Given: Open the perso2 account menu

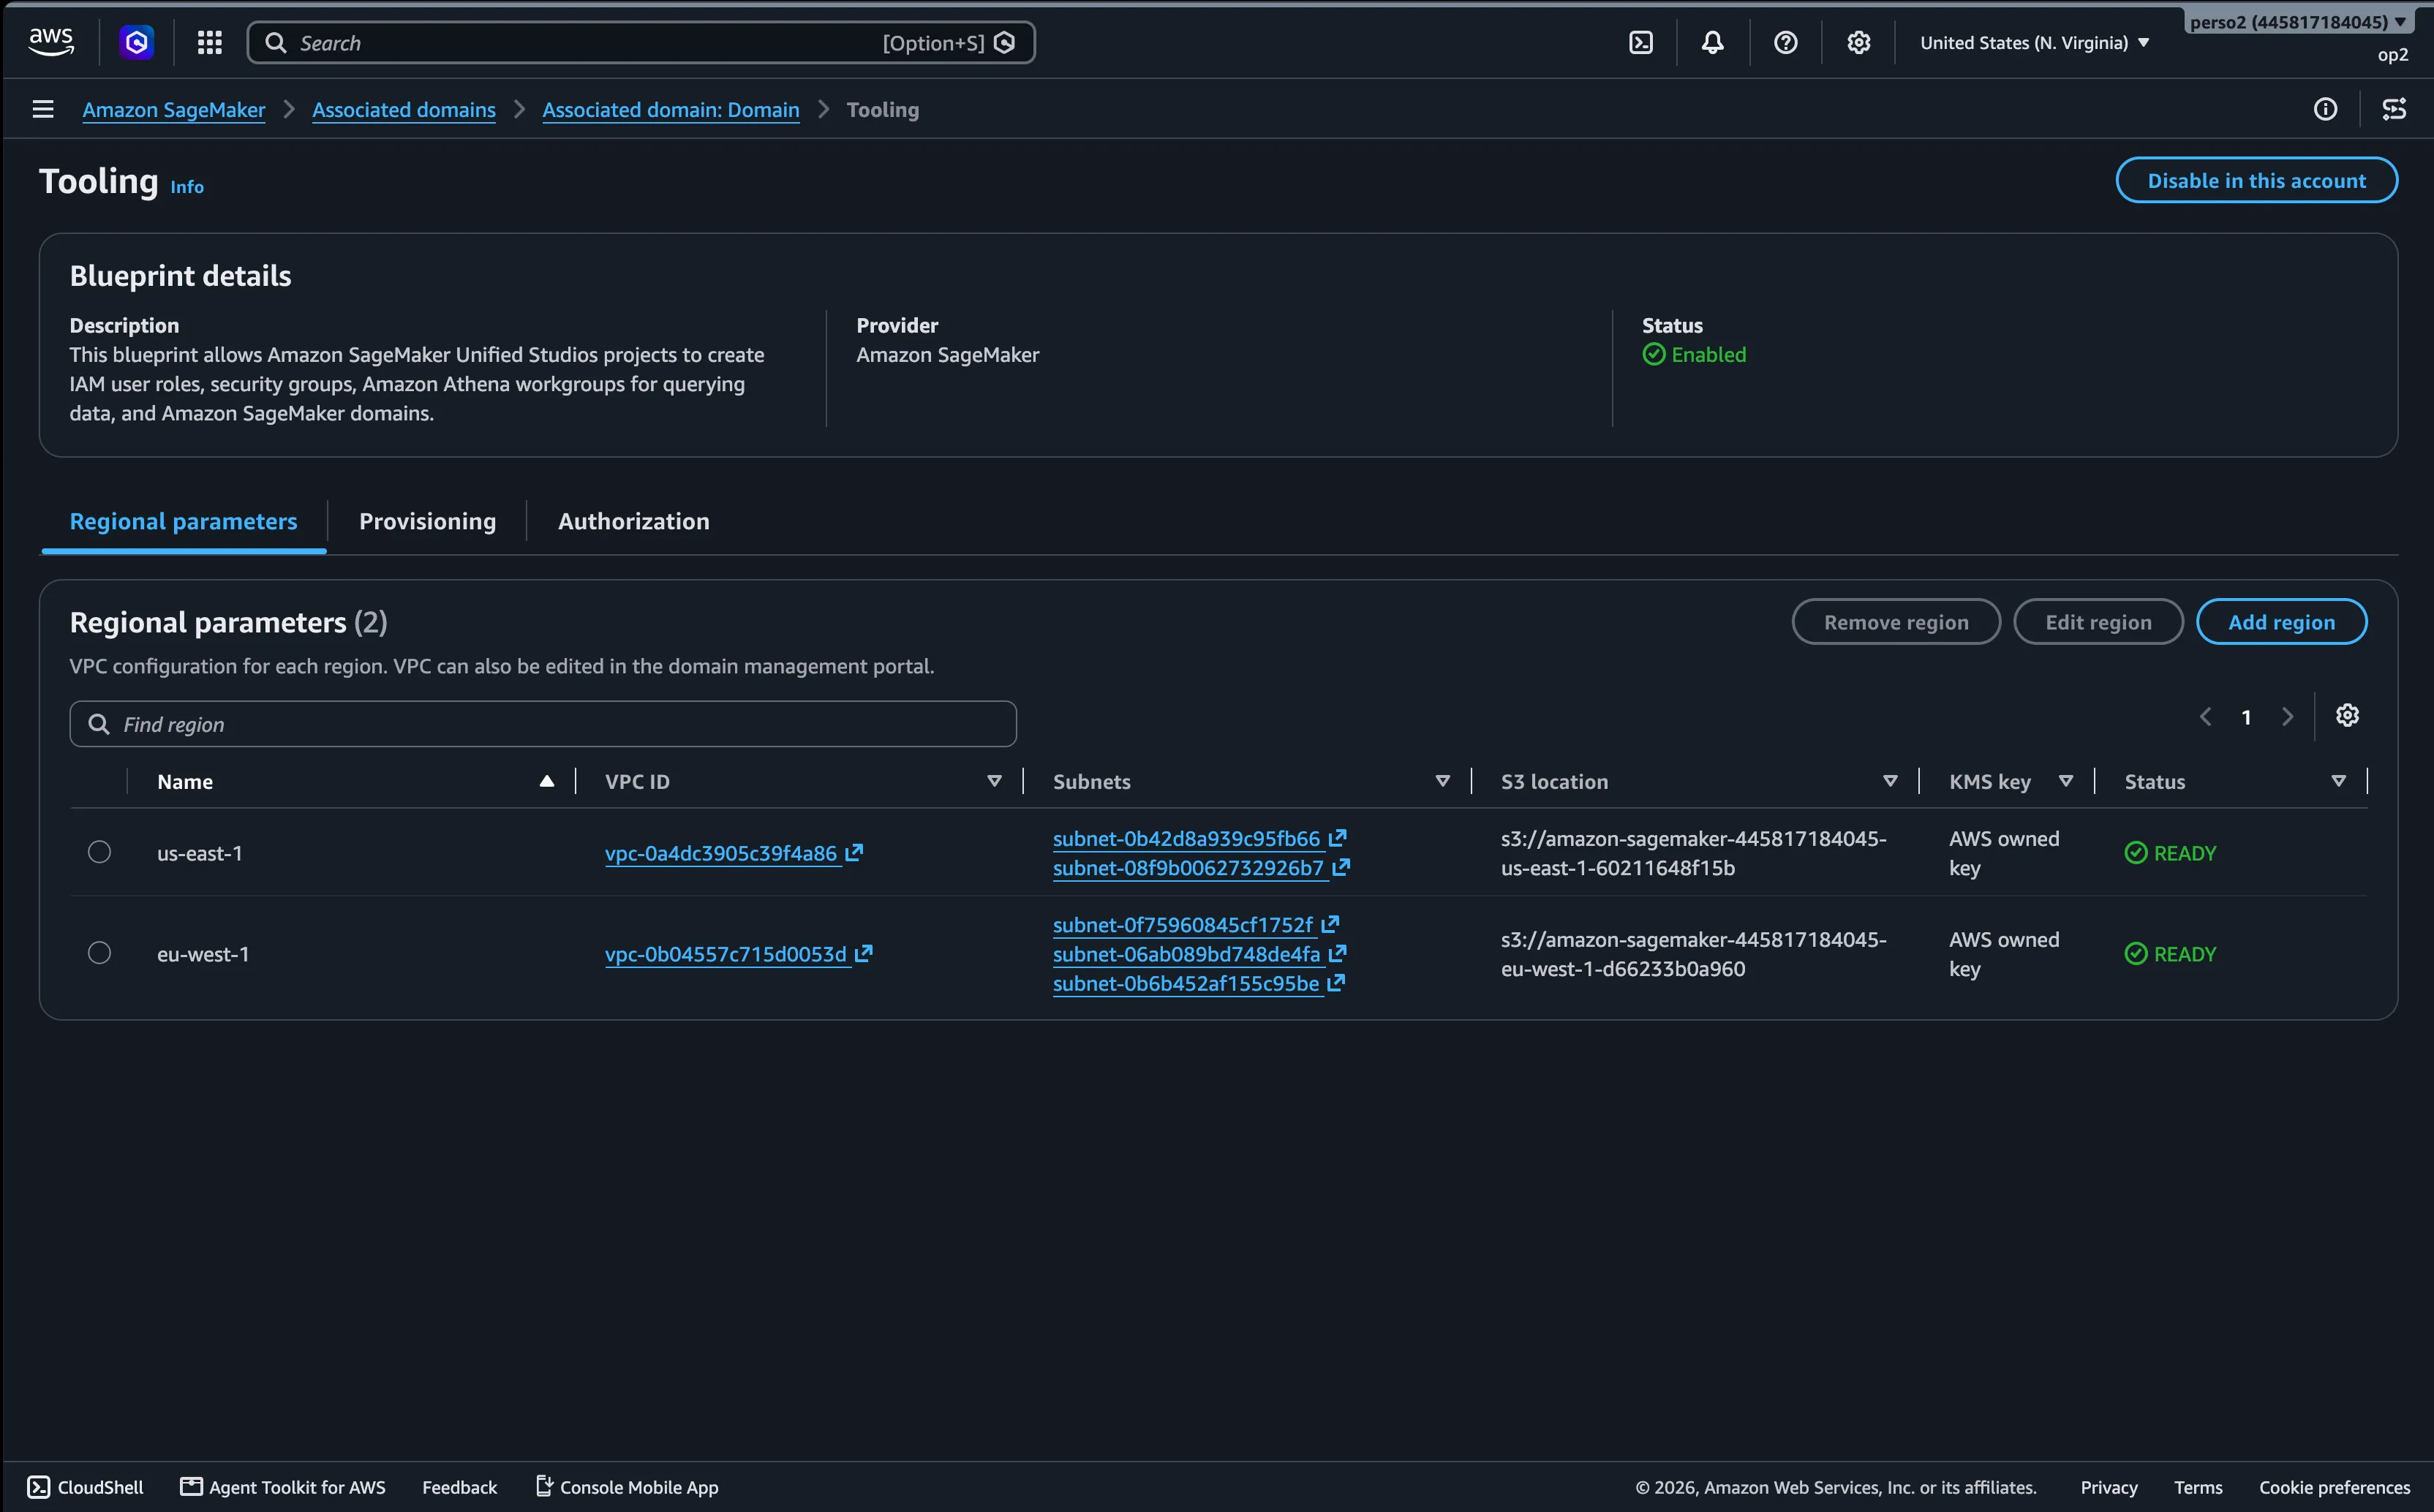Looking at the screenshot, I should (x=2298, y=21).
